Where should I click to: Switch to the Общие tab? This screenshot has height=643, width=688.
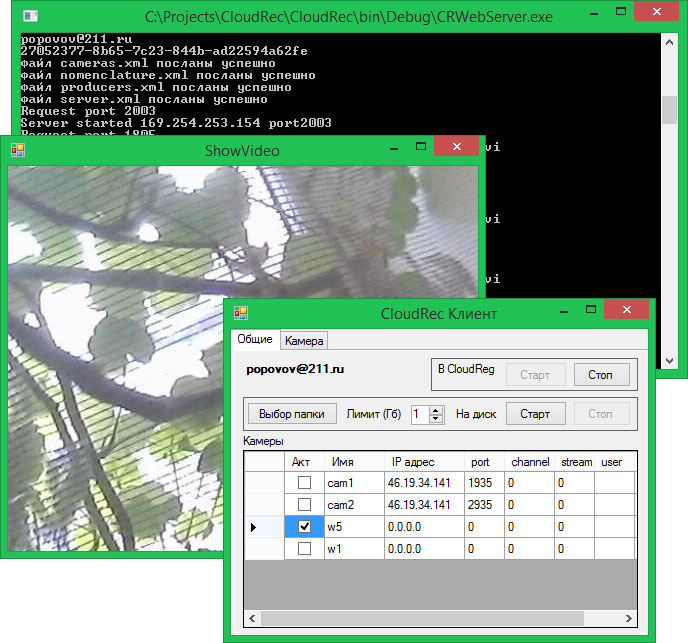coord(255,340)
